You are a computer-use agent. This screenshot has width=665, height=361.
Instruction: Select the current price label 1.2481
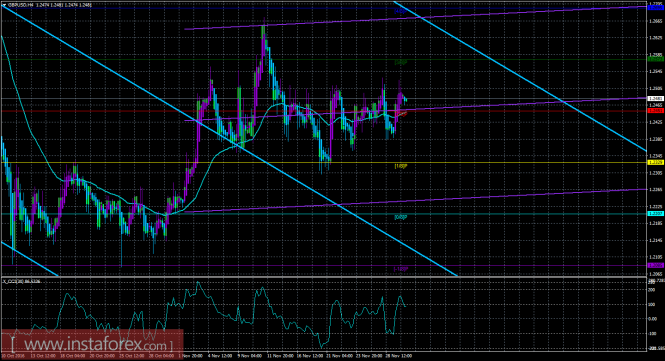pyautogui.click(x=656, y=98)
